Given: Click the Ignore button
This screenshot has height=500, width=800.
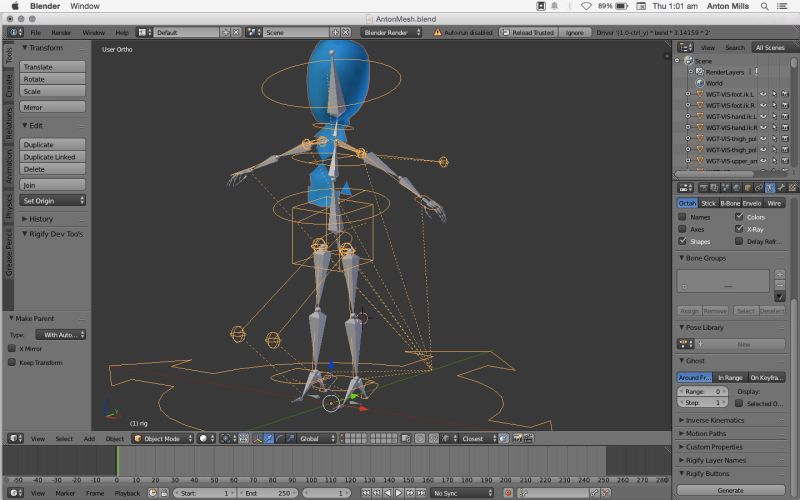Looking at the screenshot, I should (x=574, y=32).
